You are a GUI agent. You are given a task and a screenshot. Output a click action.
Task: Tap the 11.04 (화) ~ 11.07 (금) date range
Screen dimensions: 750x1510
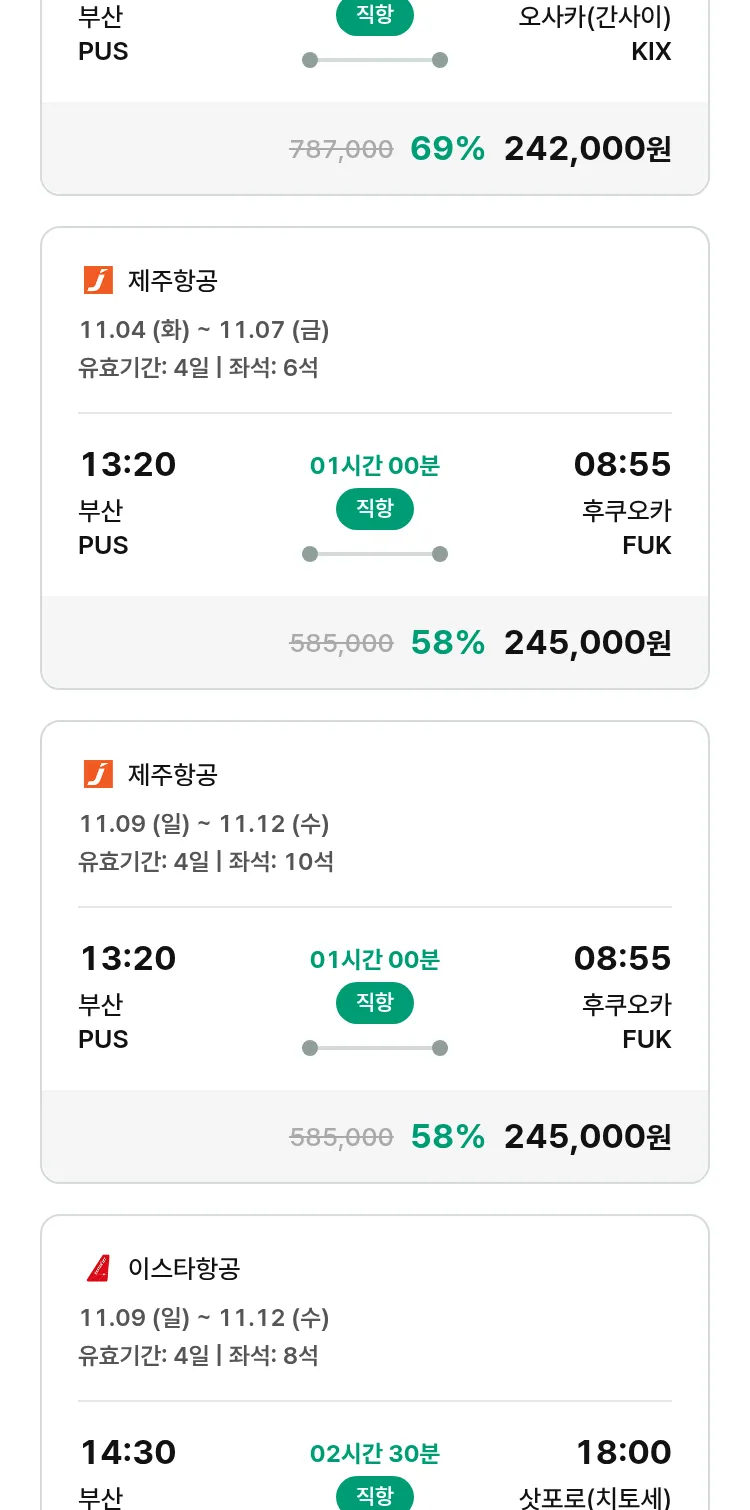204,329
